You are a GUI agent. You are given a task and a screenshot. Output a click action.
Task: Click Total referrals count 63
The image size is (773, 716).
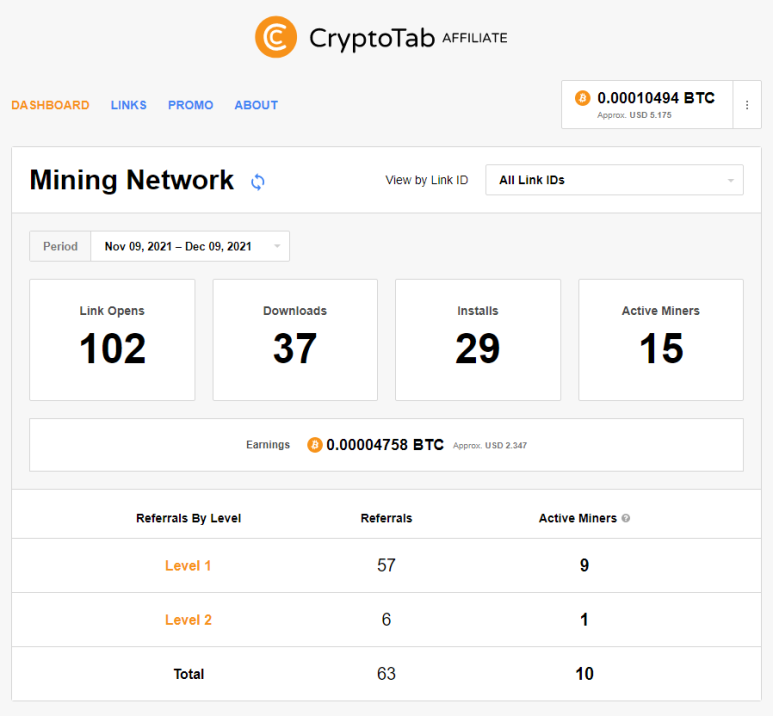(x=386, y=674)
